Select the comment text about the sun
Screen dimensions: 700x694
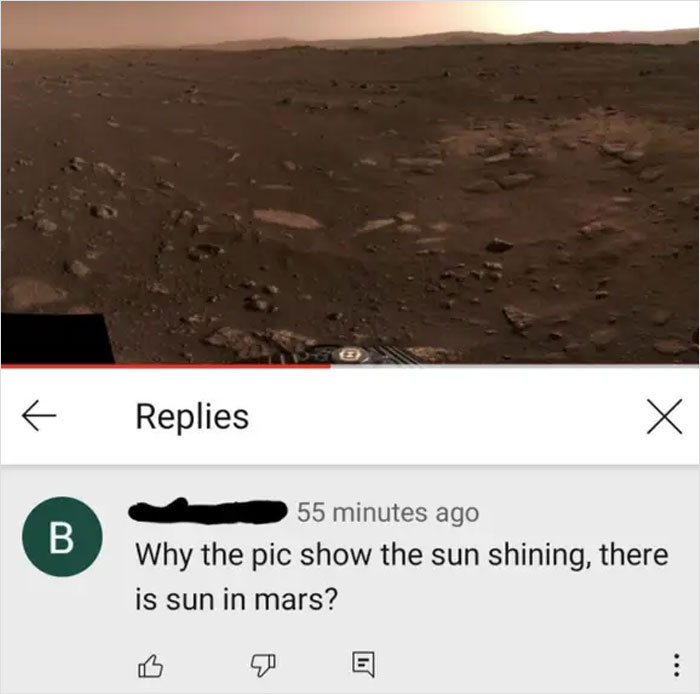402,577
